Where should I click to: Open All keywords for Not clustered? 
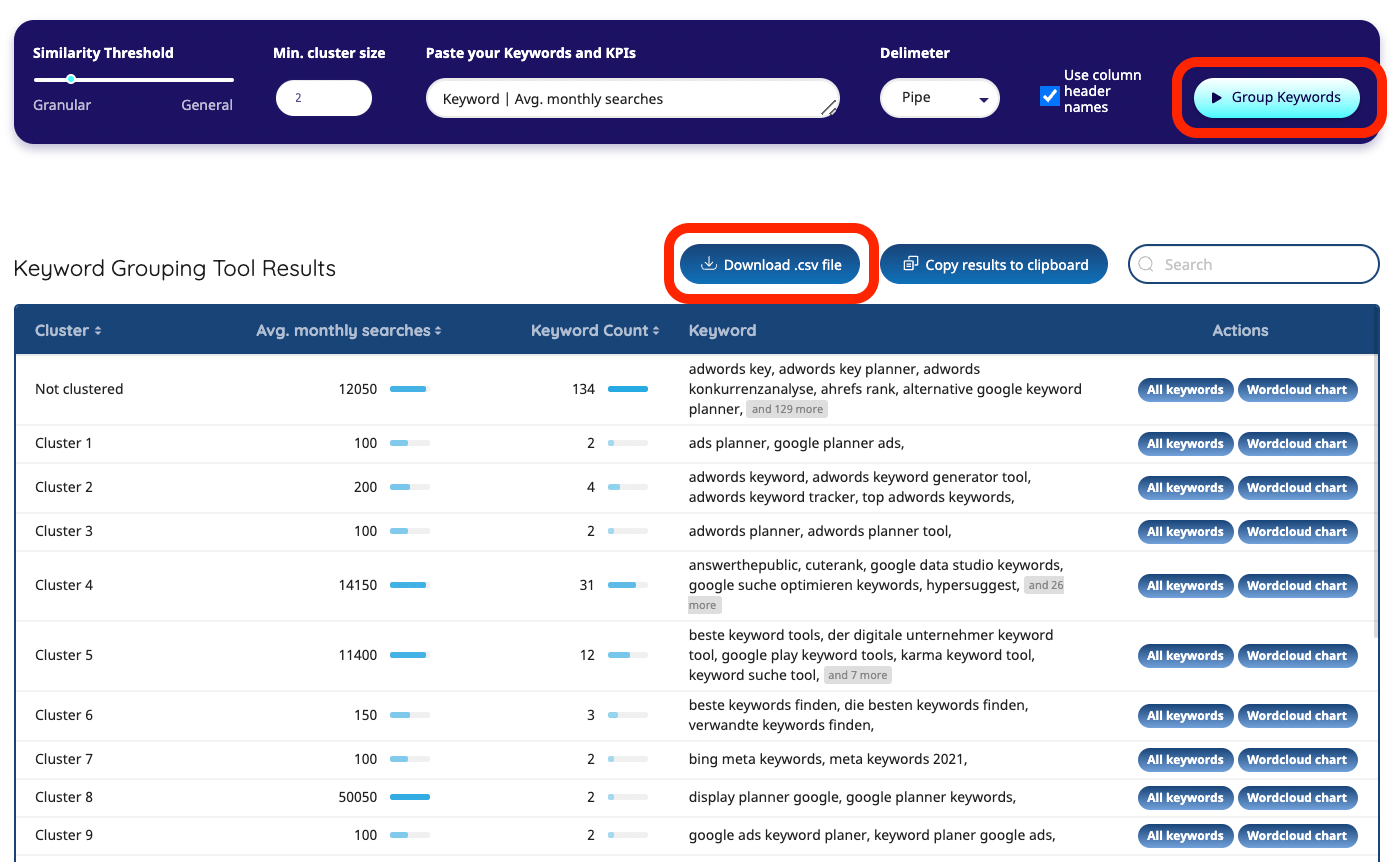pyautogui.click(x=1185, y=390)
